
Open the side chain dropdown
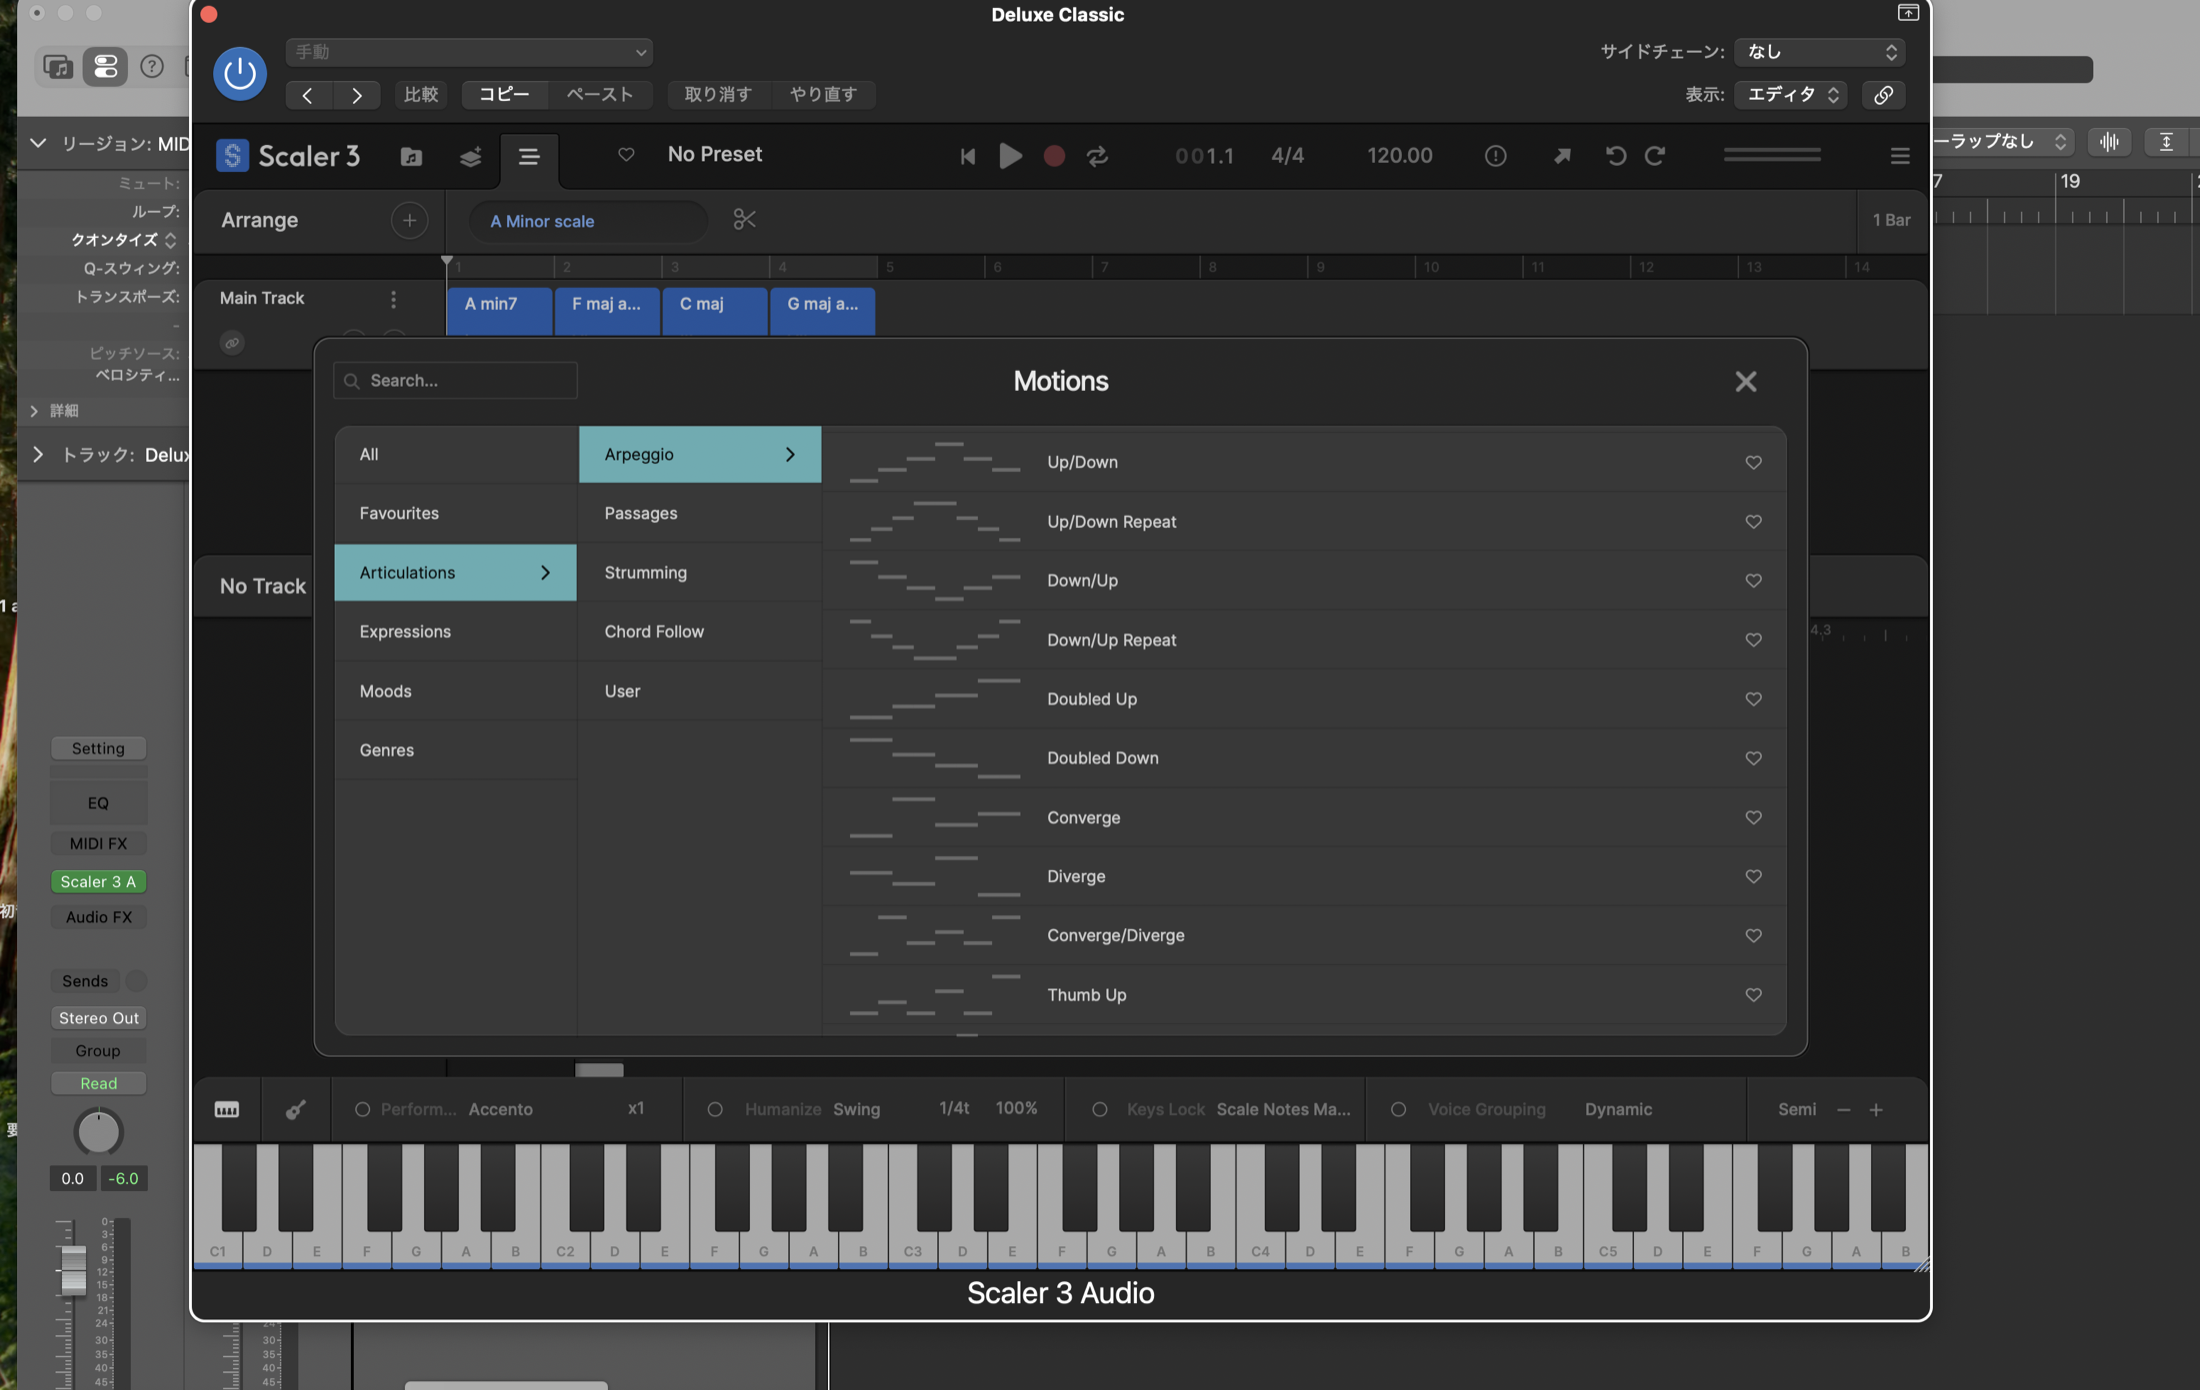point(1819,52)
